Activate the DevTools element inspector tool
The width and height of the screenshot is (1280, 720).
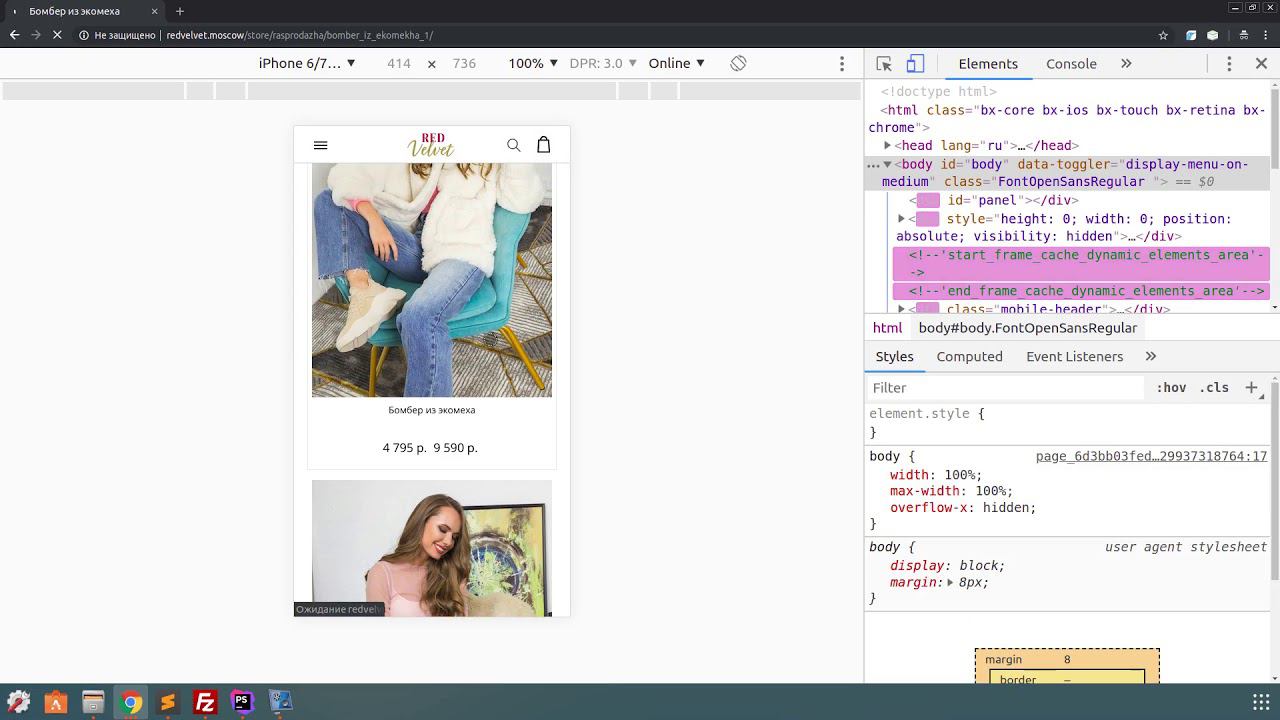[x=884, y=63]
